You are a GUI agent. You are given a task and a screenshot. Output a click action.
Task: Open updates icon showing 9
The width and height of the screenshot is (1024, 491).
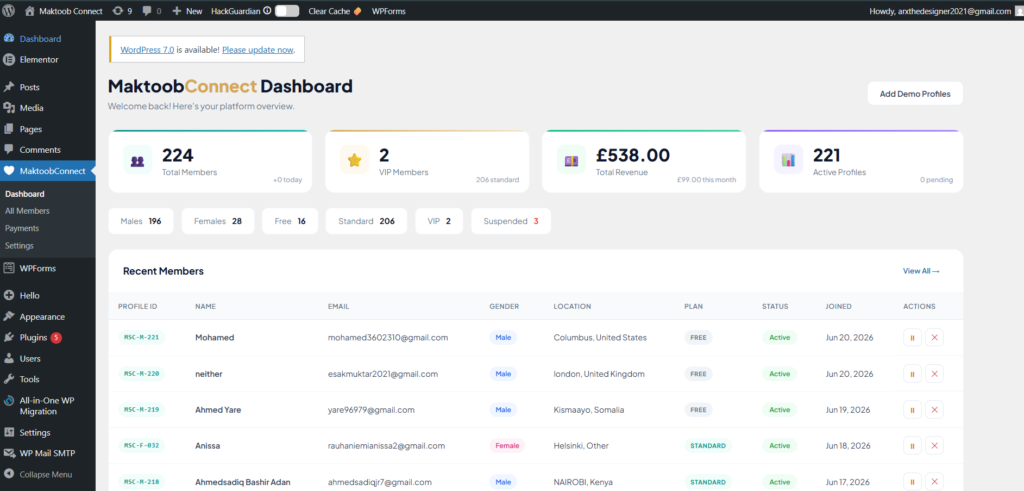pos(122,11)
